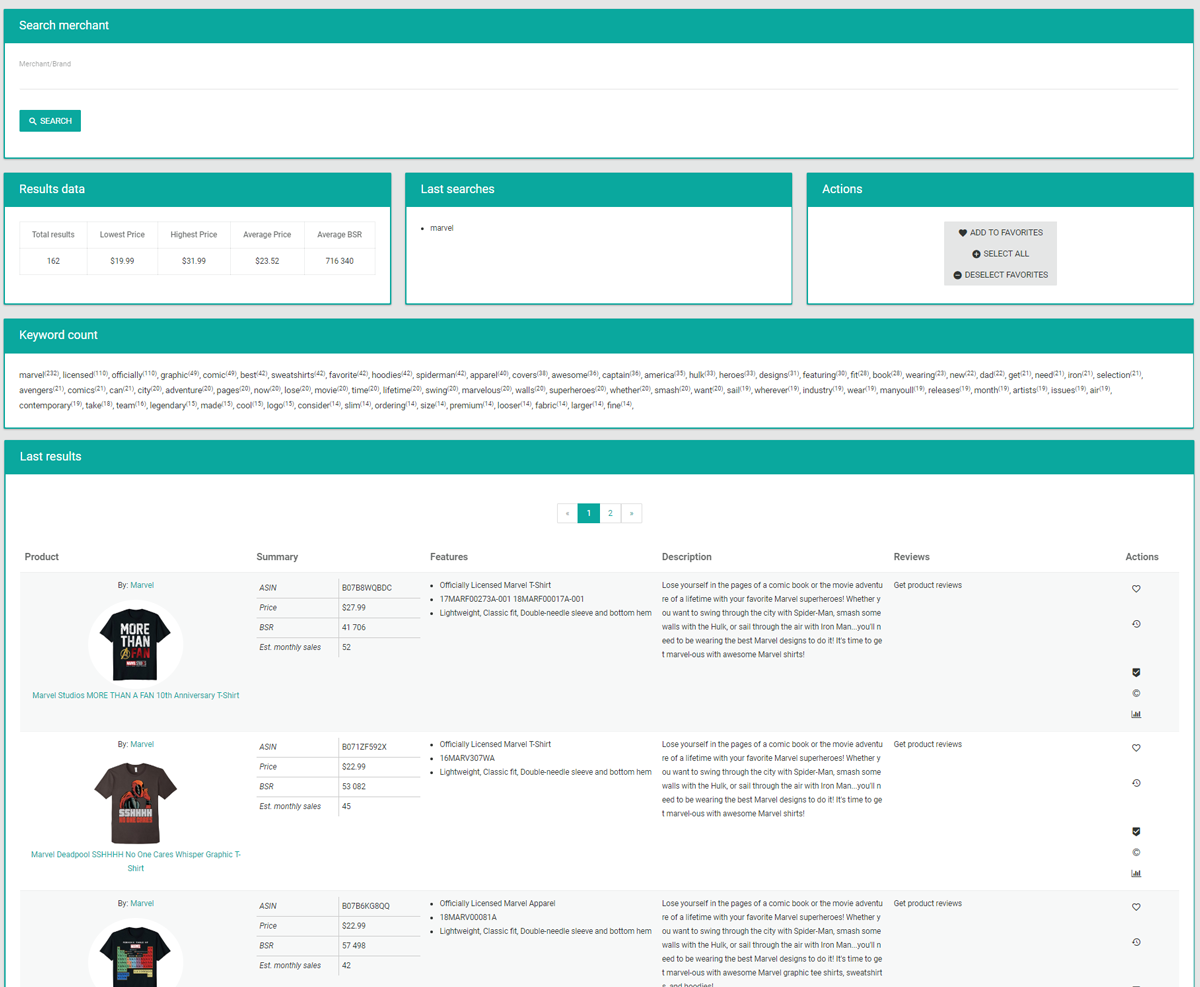
Task: Click the Features column header
Action: 449,557
